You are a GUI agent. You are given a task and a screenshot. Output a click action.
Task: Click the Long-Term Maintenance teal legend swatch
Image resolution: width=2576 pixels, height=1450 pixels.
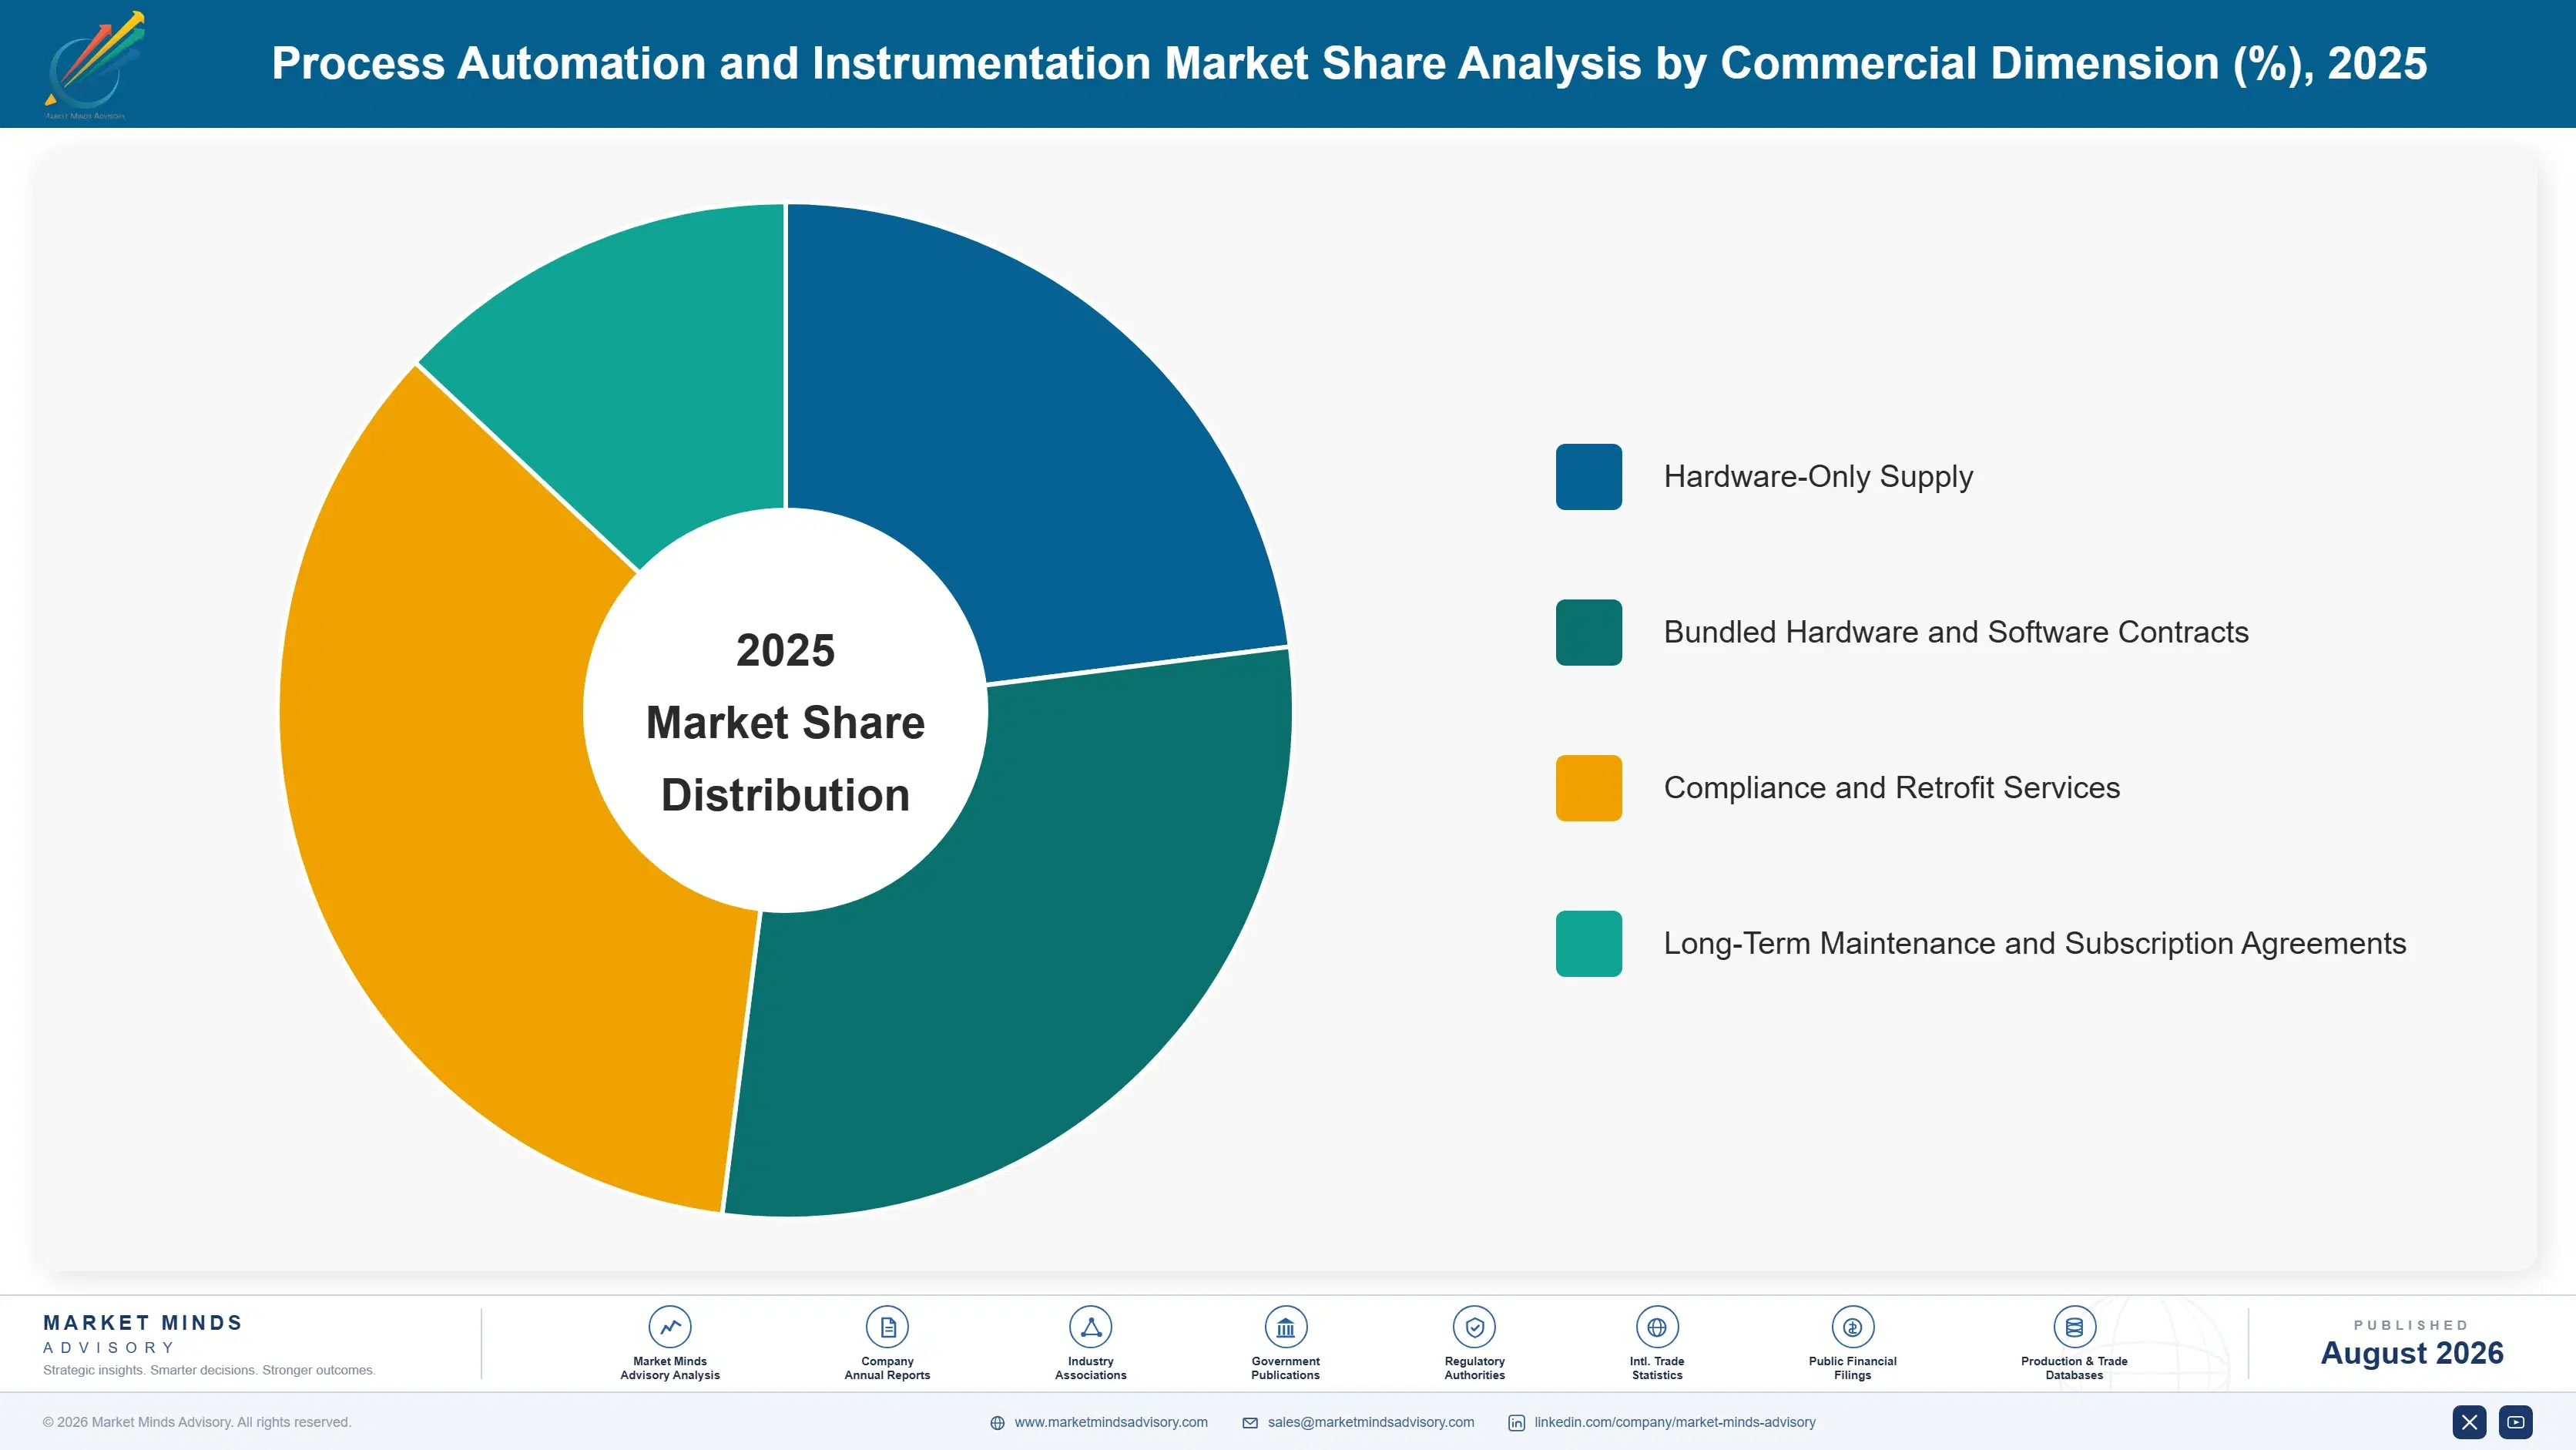pyautogui.click(x=1589, y=943)
